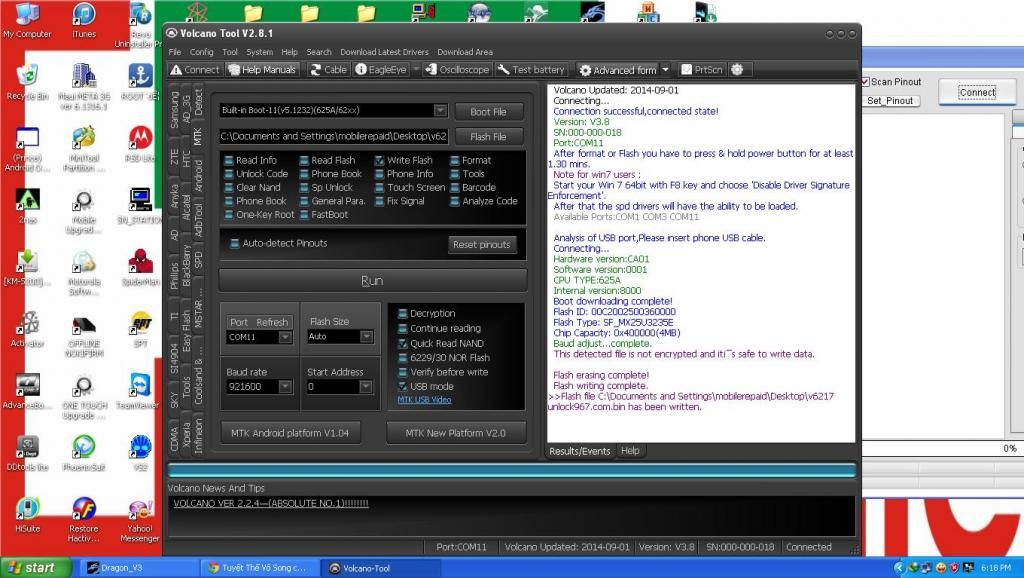The height and width of the screenshot is (578, 1024).
Task: Open the File menu
Action: (x=174, y=52)
